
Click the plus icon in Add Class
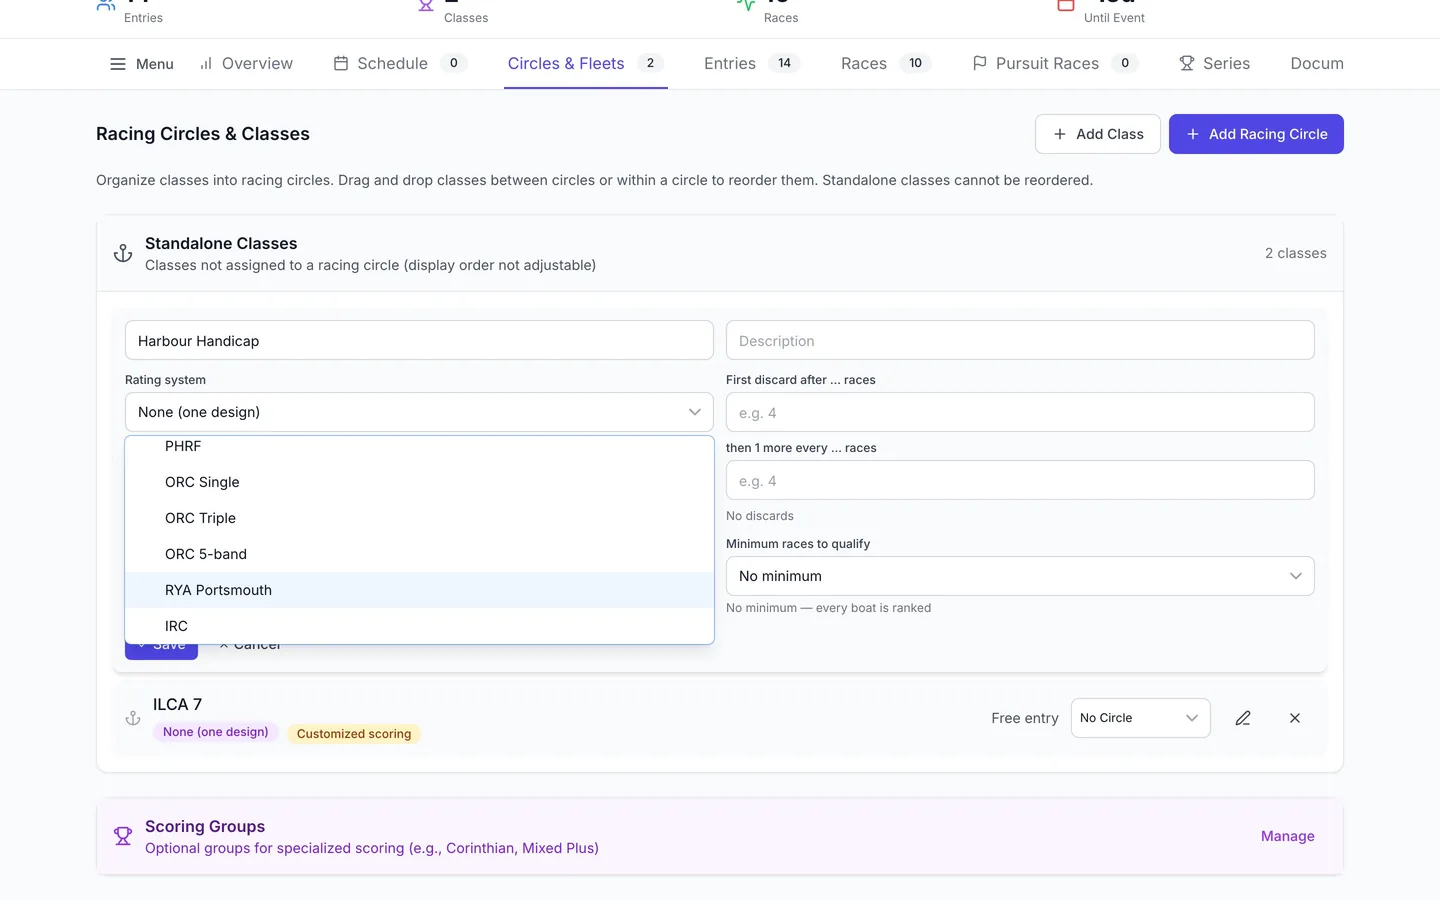1060,134
